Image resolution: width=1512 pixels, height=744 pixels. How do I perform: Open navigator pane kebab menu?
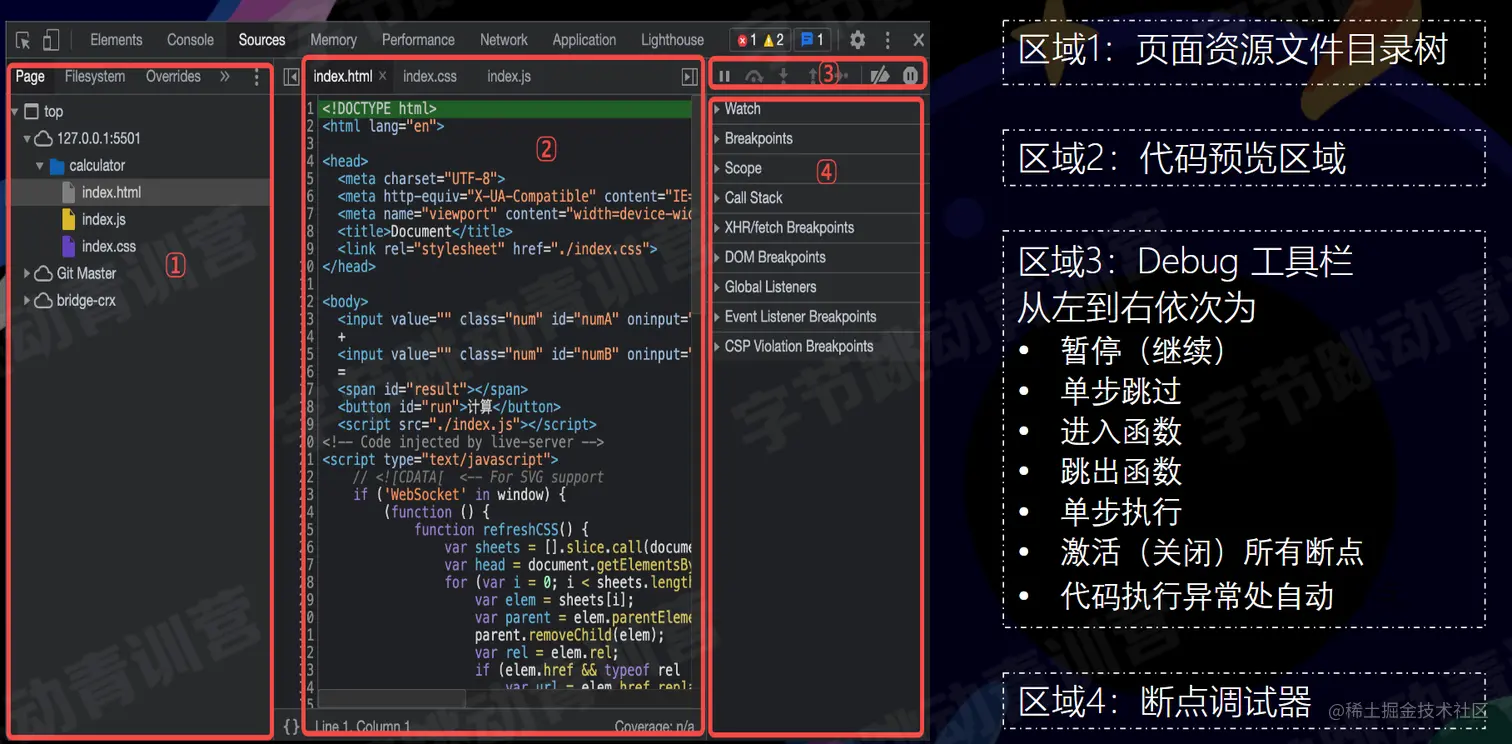pos(257,77)
